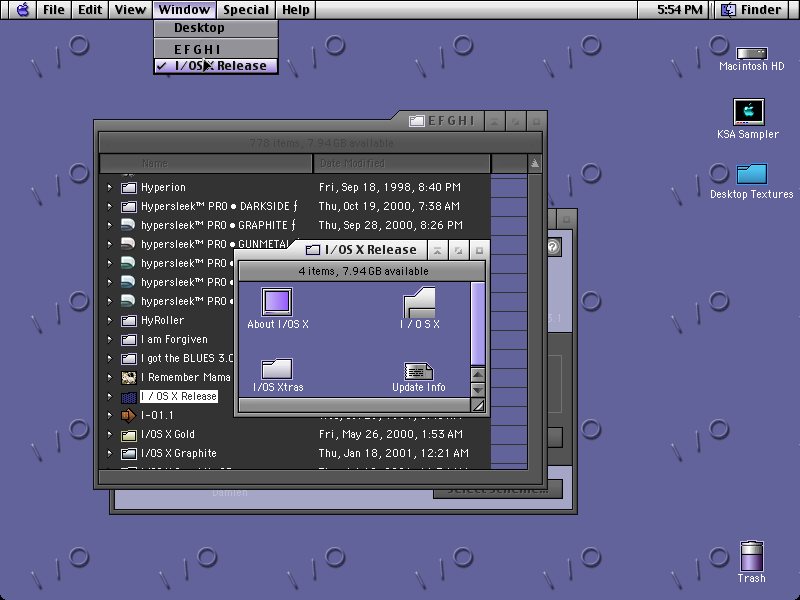Open the Apple menu
Screen dimensions: 800x600
(22, 9)
